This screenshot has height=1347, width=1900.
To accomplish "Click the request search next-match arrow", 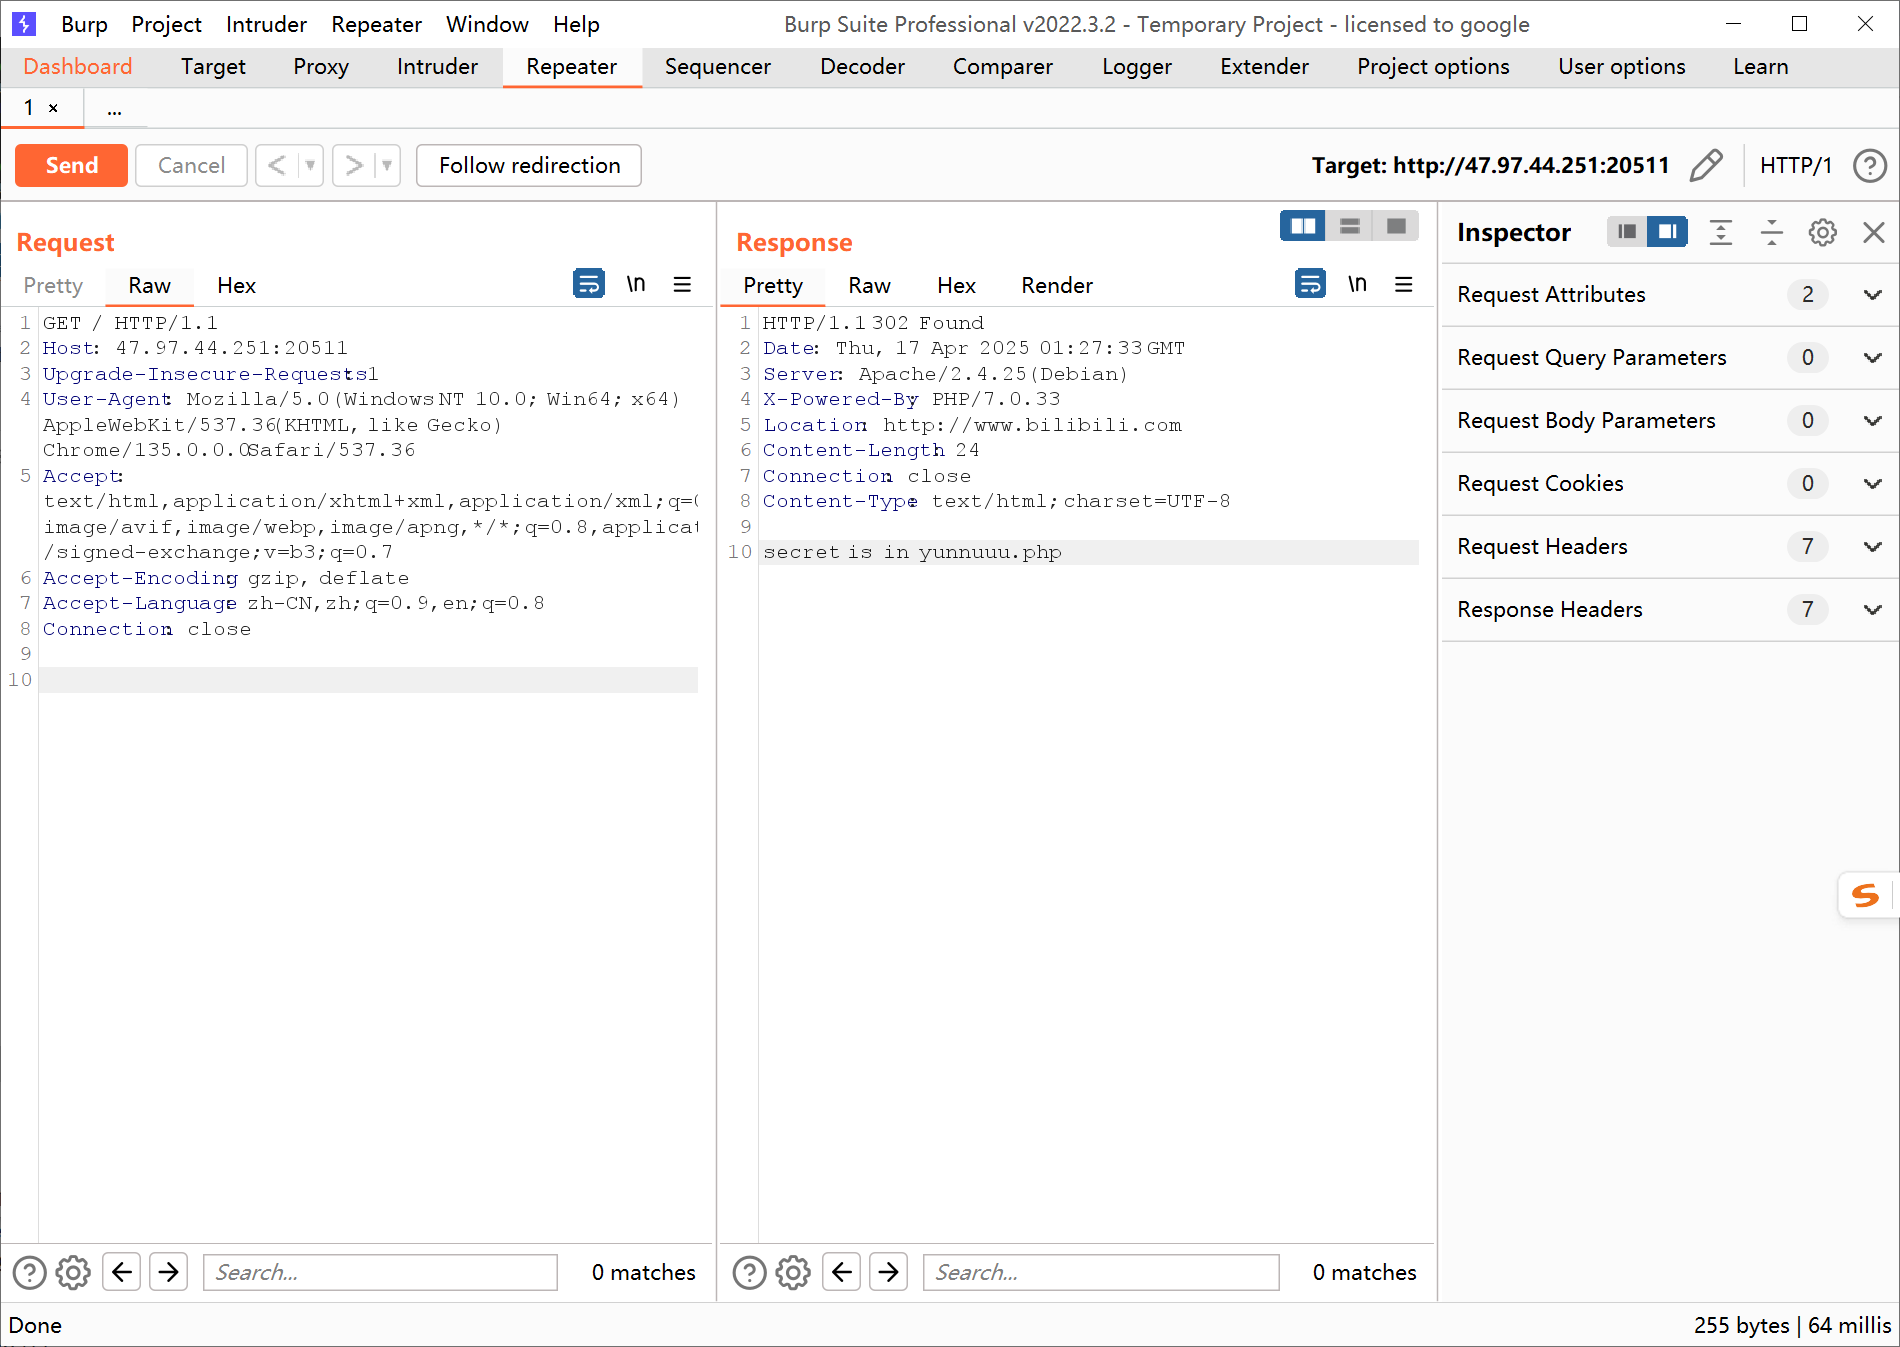I will coord(169,1272).
